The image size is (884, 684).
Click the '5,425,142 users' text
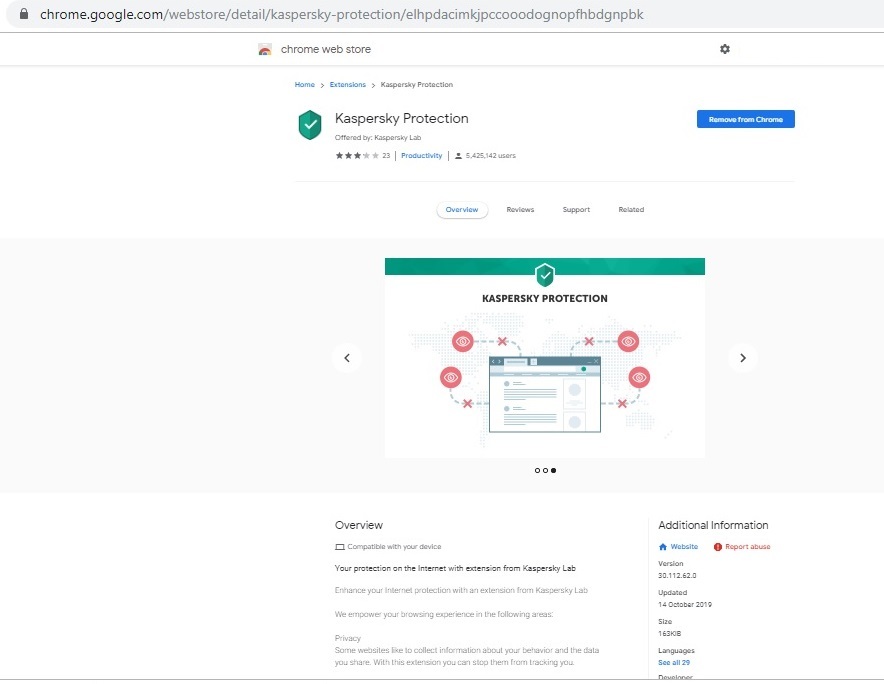490,156
